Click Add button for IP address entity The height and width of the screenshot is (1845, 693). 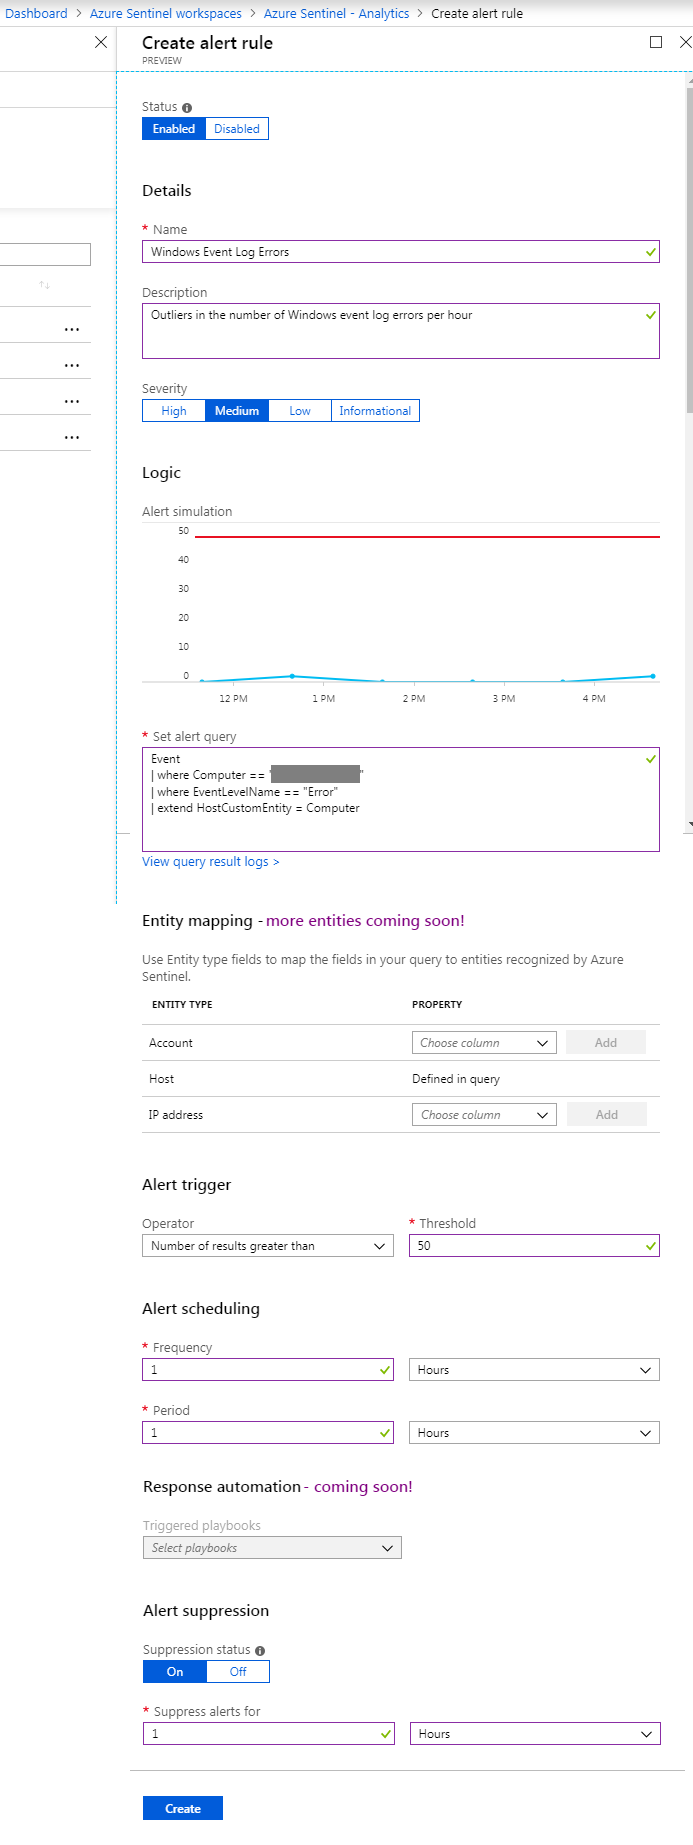click(x=607, y=1115)
